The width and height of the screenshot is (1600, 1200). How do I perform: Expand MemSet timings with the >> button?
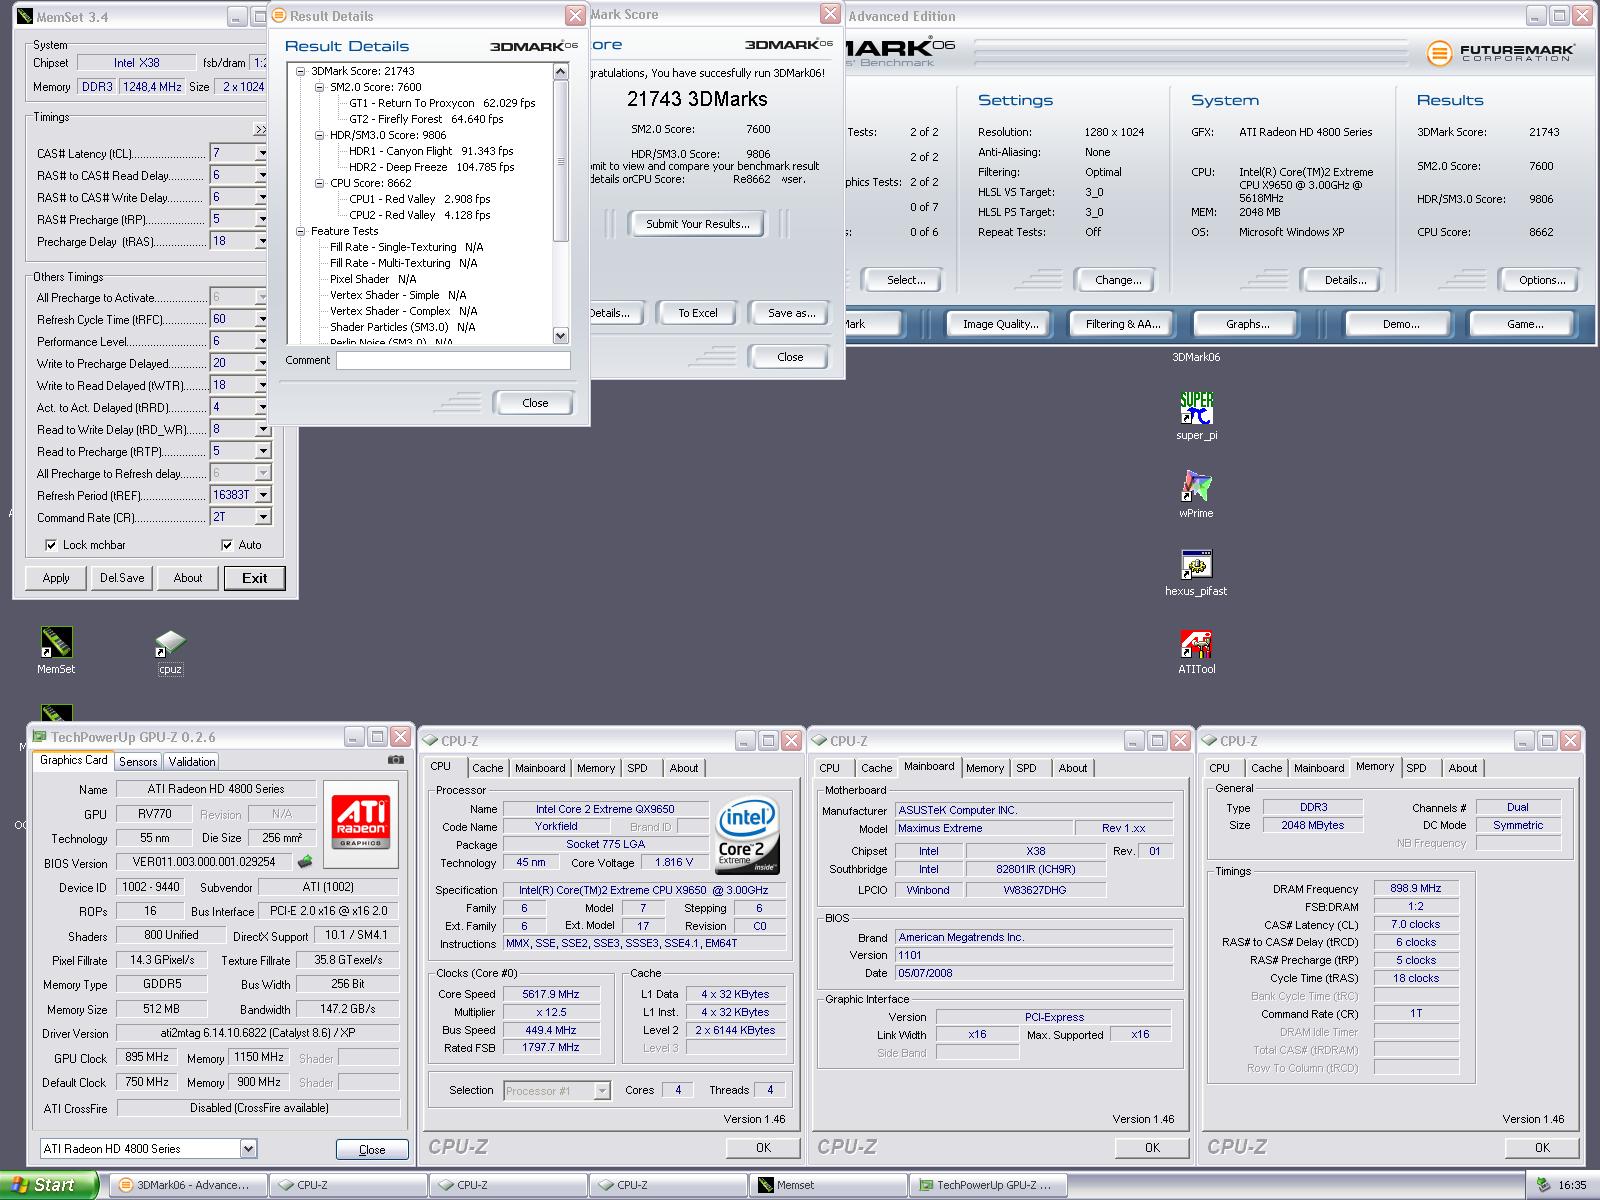[x=260, y=130]
